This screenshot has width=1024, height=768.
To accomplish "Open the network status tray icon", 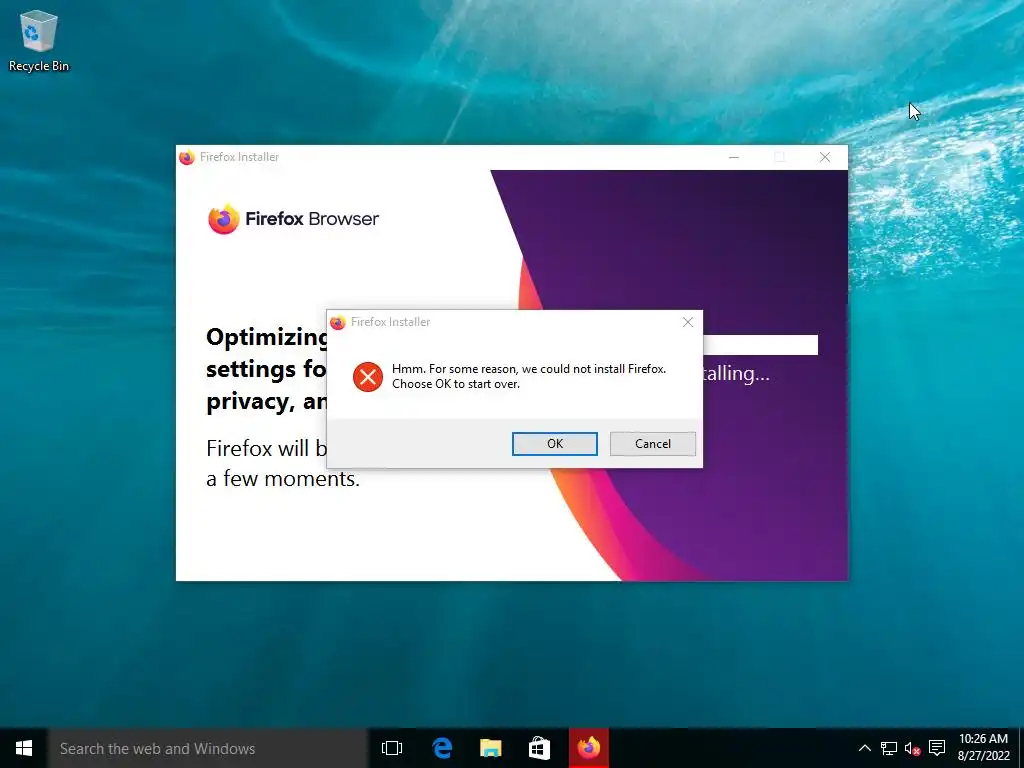I will pos(889,748).
